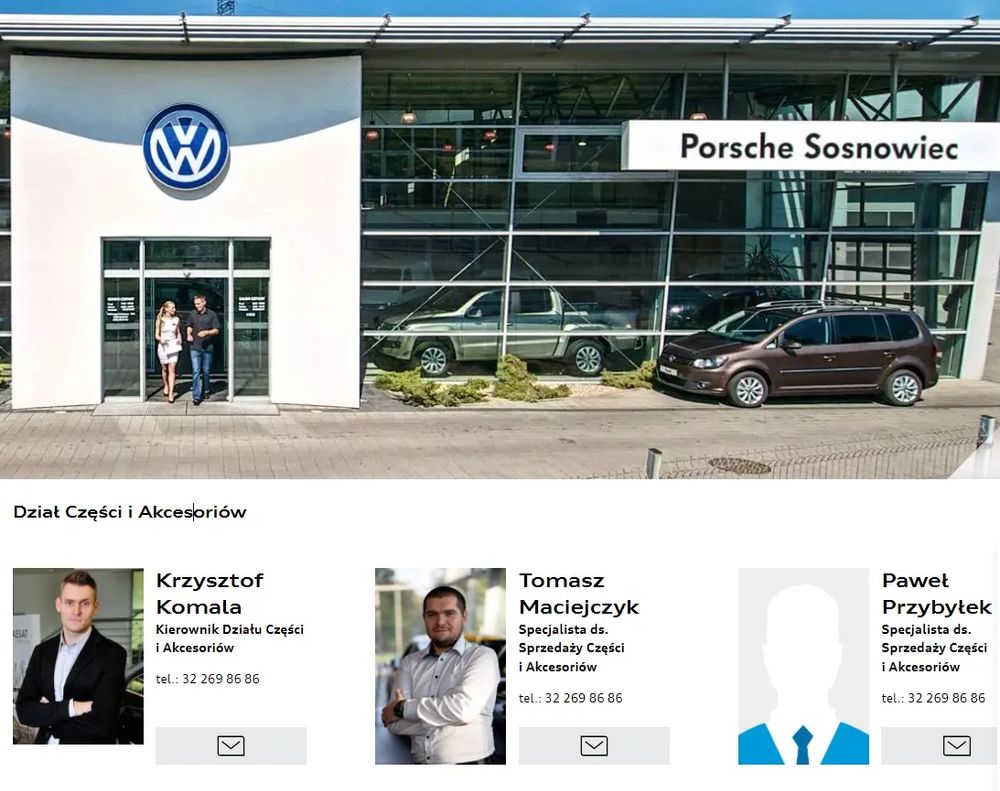
Task: Click the brown Volkswagen van in the photo
Action: (x=798, y=354)
